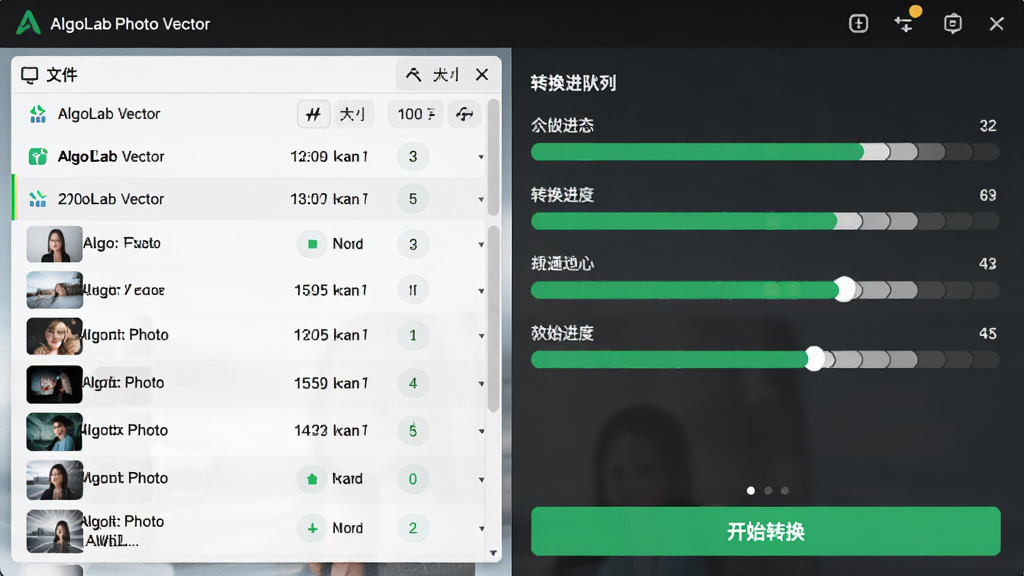Screen dimensions: 1024x576
Task: Click the refresh icon next to 100 field
Action: pyautogui.click(x=464, y=114)
